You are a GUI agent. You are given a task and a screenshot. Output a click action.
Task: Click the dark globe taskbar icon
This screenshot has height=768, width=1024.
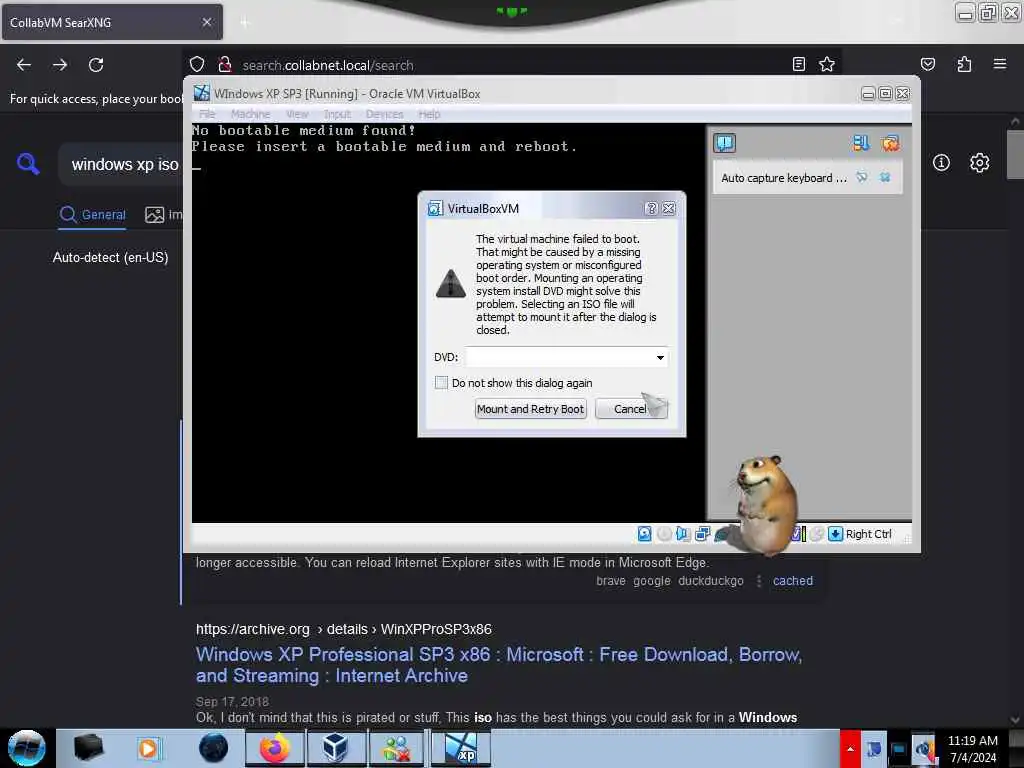214,748
